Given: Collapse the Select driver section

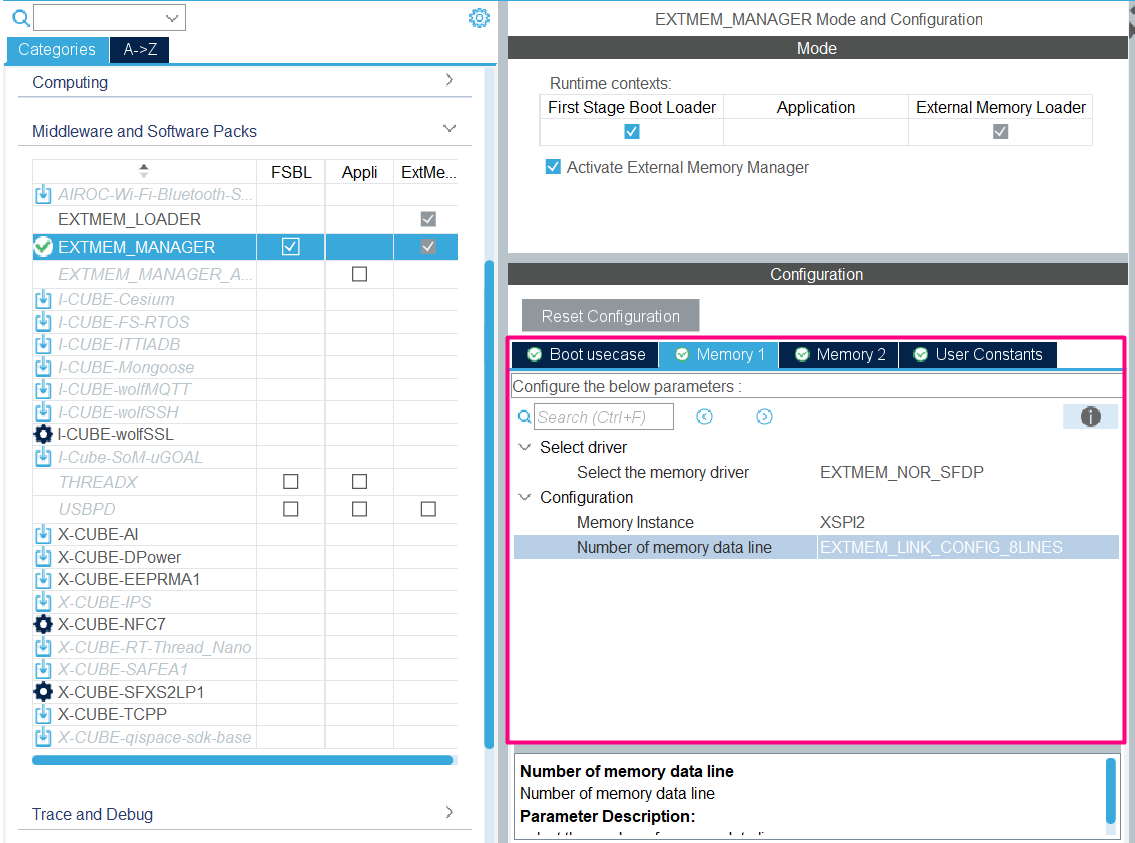Looking at the screenshot, I should (x=525, y=447).
